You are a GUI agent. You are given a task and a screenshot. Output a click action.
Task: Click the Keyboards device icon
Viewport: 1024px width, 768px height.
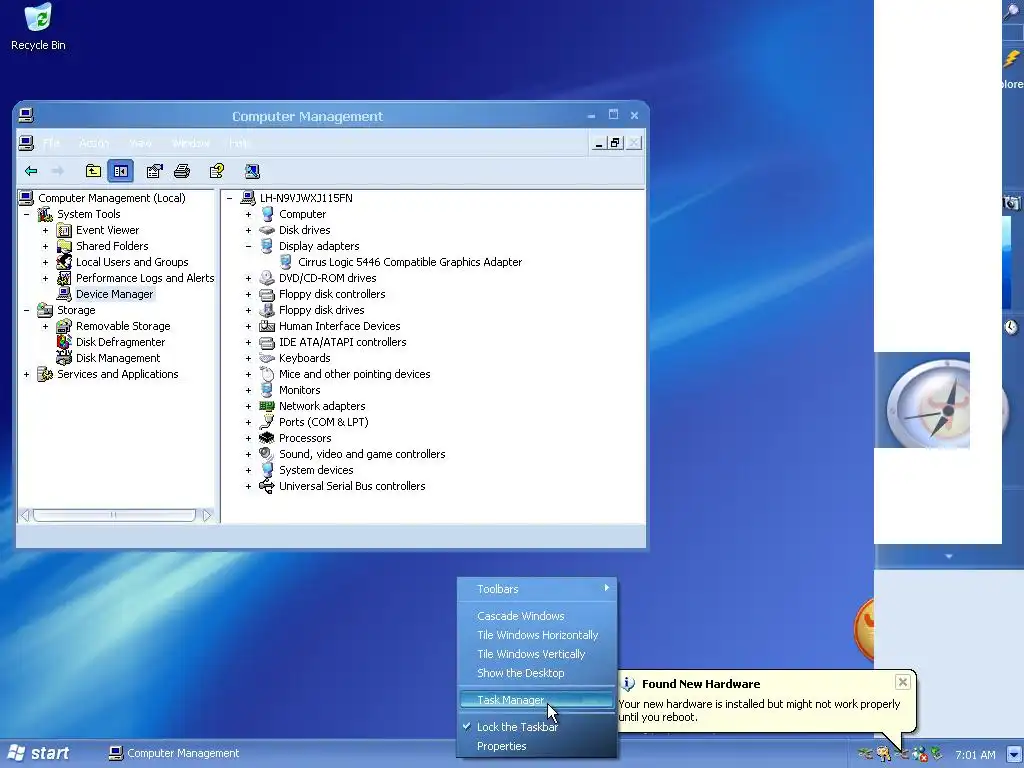pyautogui.click(x=266, y=358)
